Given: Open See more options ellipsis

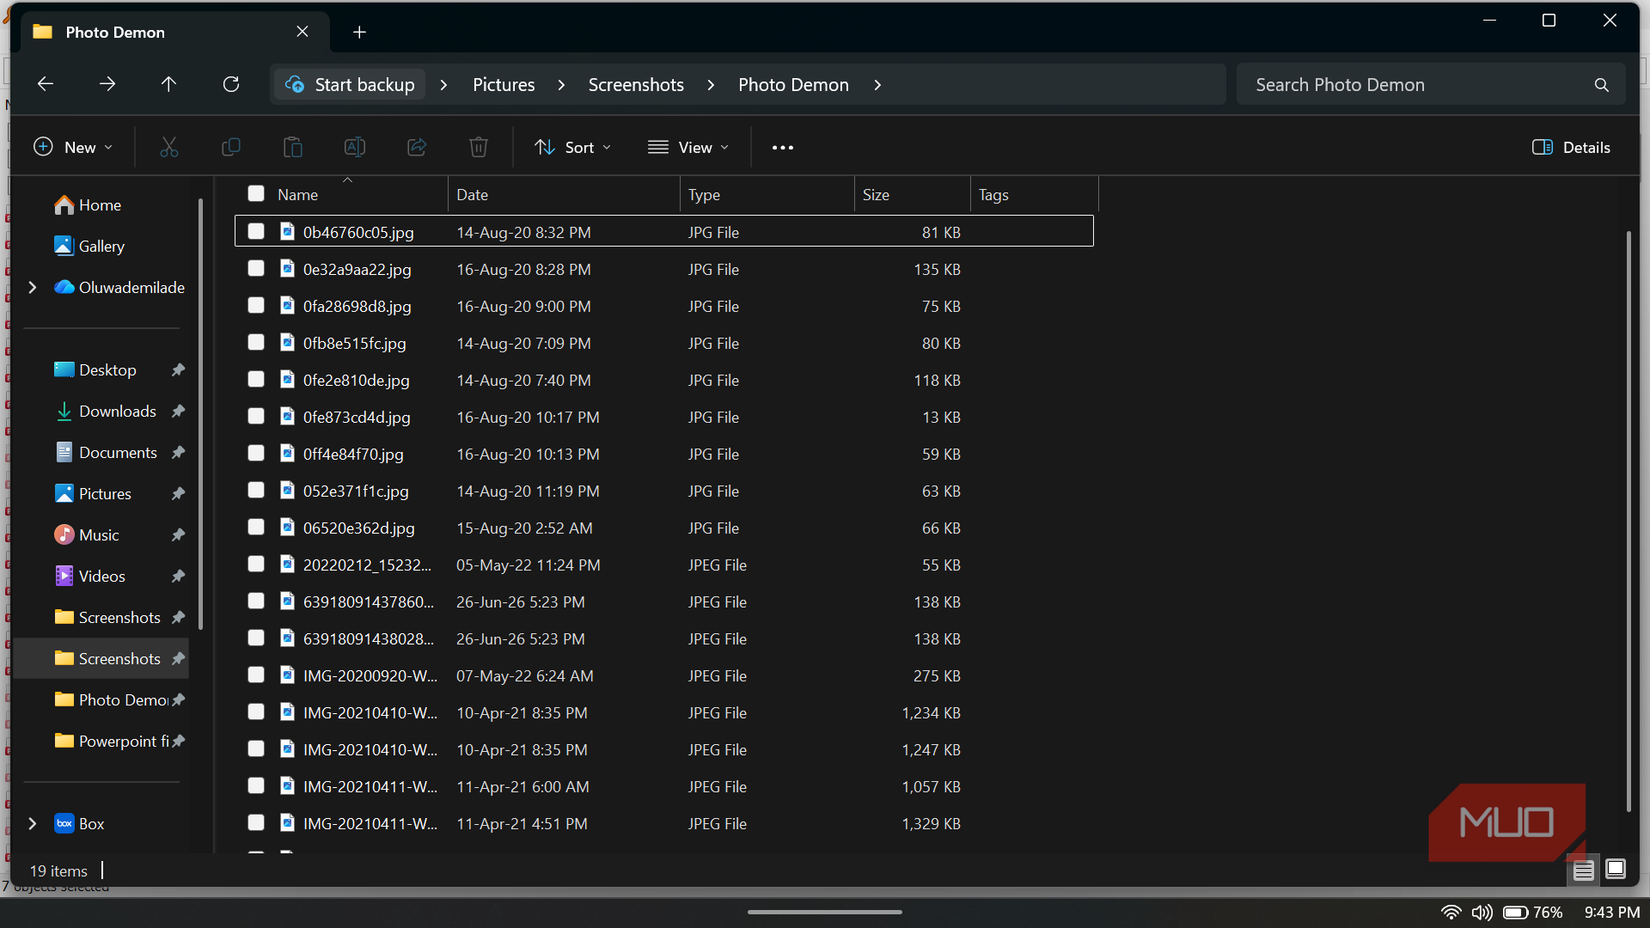Looking at the screenshot, I should click(x=783, y=147).
